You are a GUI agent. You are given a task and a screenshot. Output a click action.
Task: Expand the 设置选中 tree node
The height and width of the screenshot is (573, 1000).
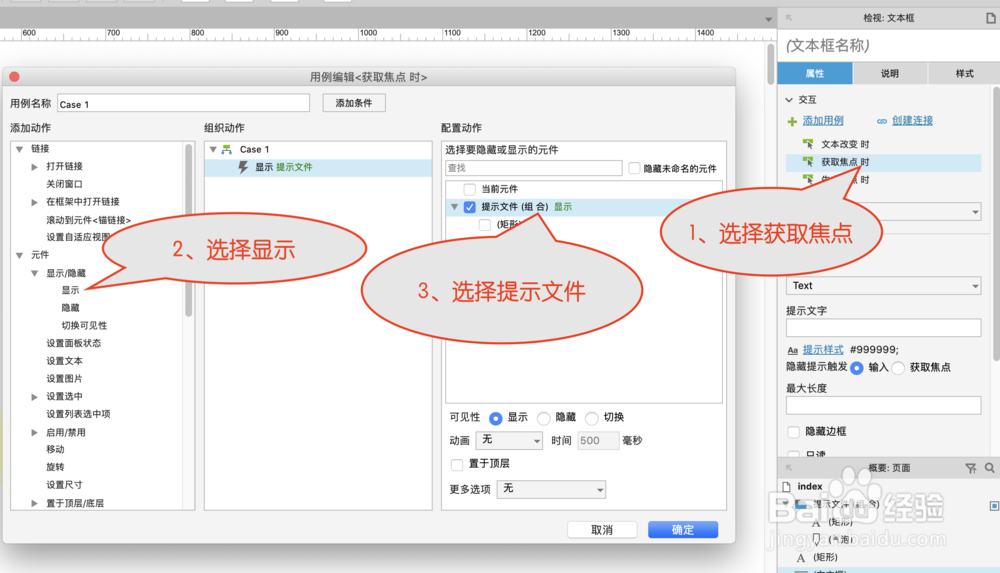[x=34, y=397]
